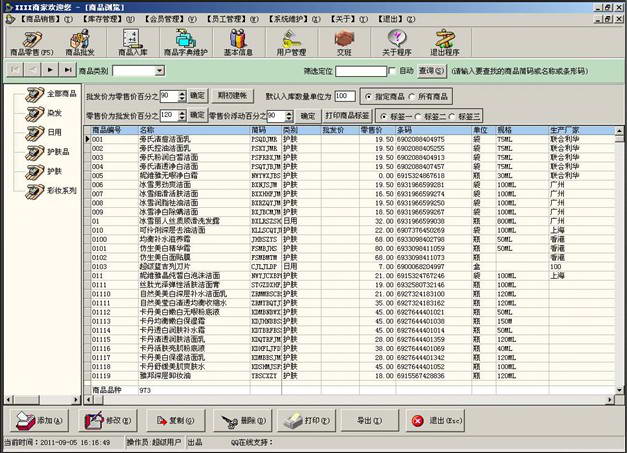Viewport: 627px width, 453px height.
Task: Select the 标签二 radio button
Action: [417, 116]
